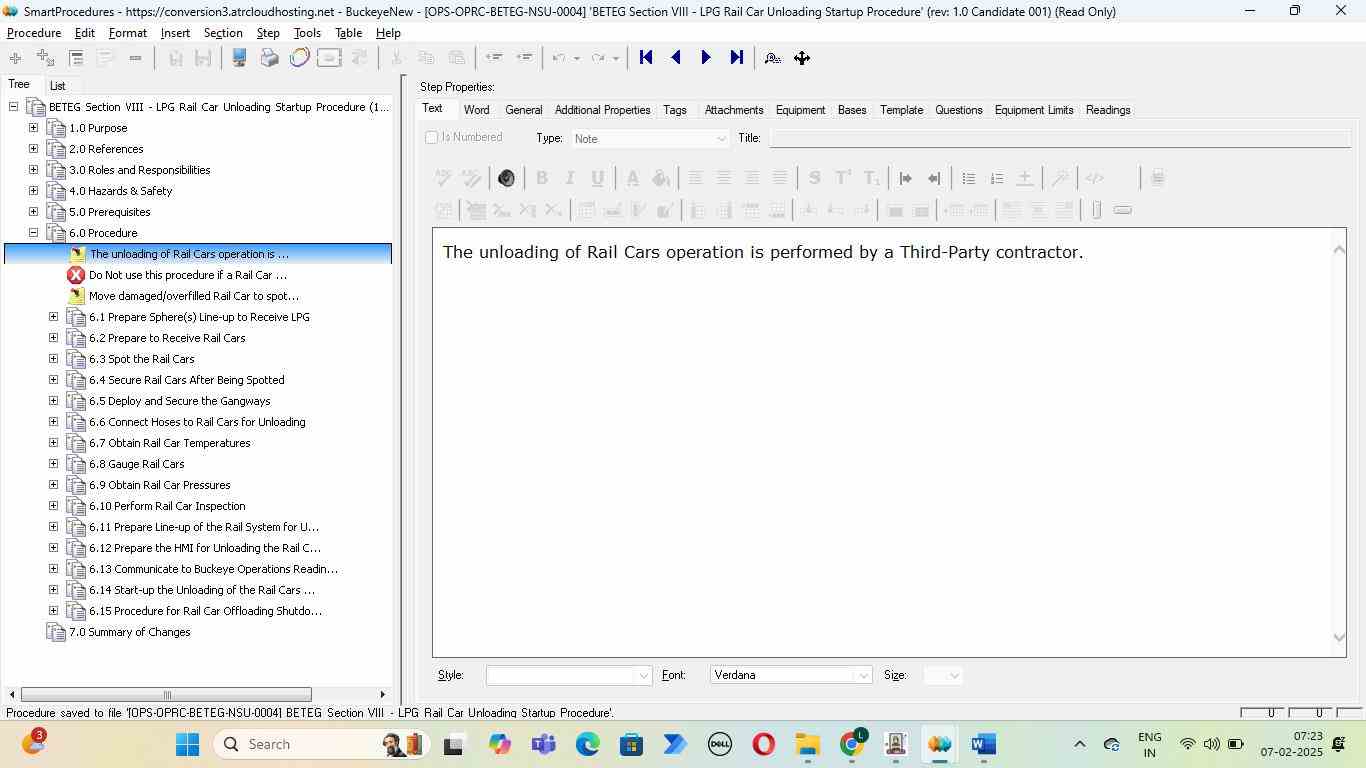Click the text editor scroll-down arrow

(x=1339, y=638)
